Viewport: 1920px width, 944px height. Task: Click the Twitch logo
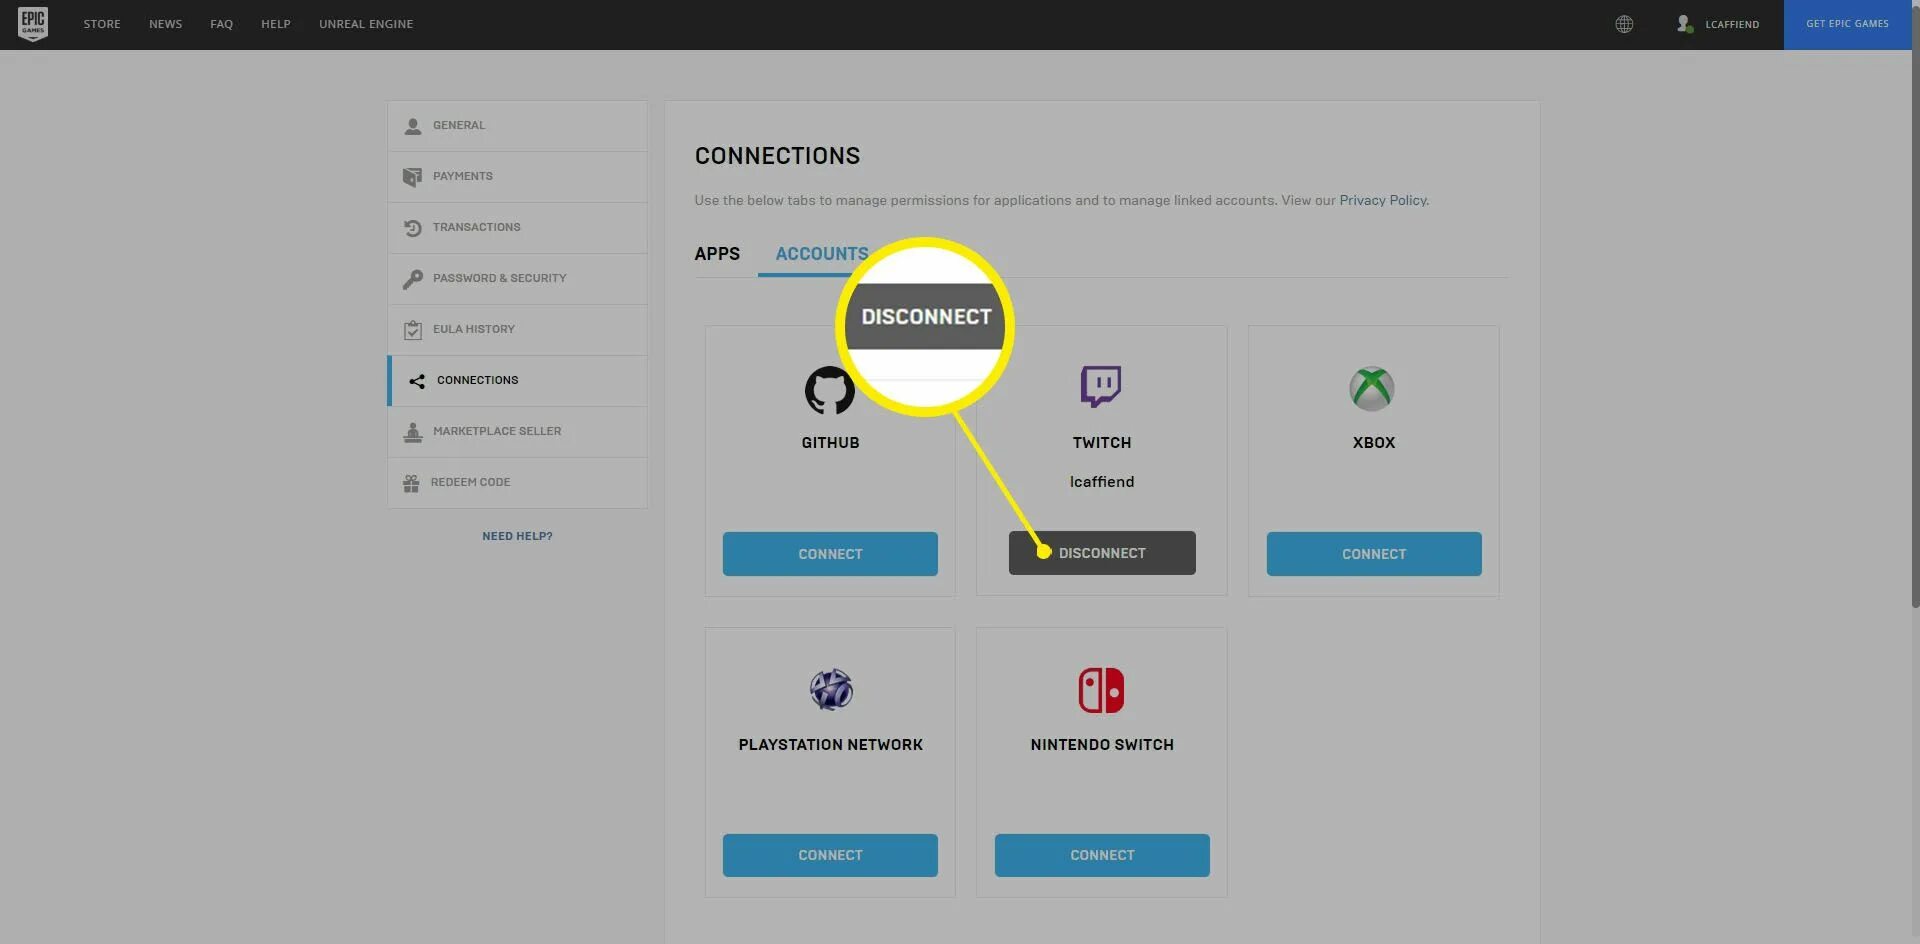tap(1101, 386)
